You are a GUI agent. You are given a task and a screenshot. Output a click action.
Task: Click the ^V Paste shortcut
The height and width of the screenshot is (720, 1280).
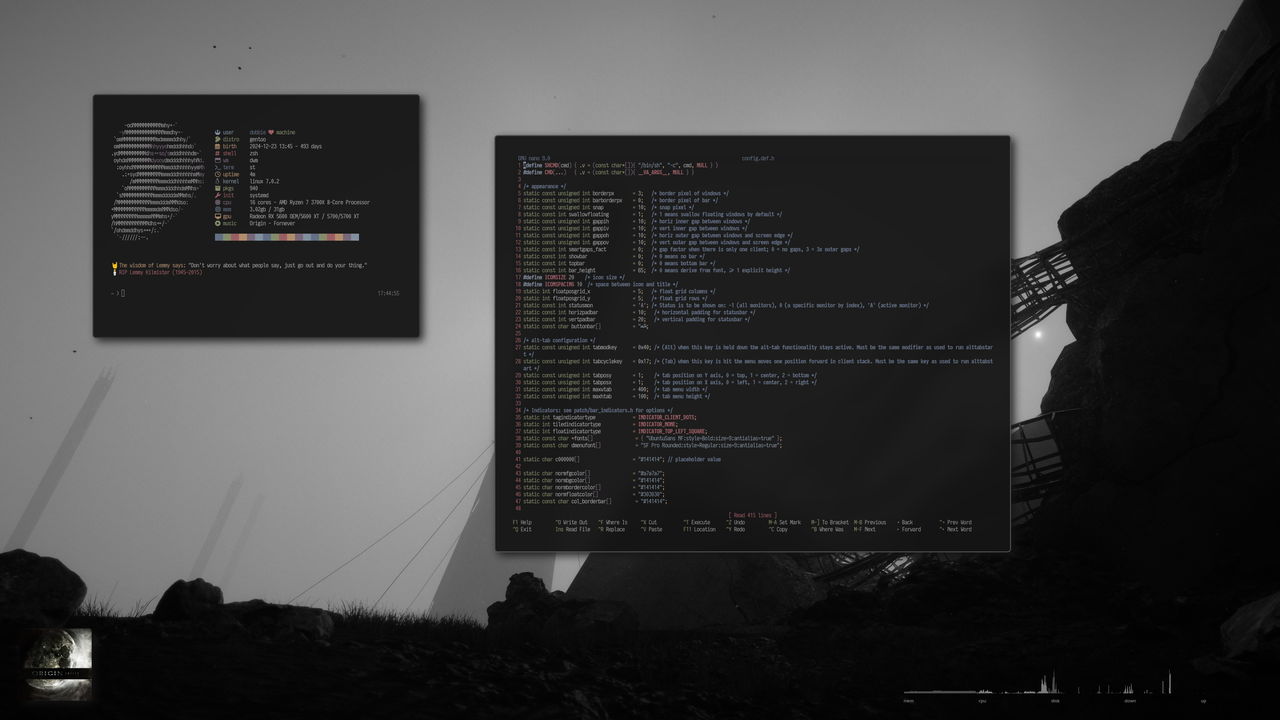pos(651,529)
